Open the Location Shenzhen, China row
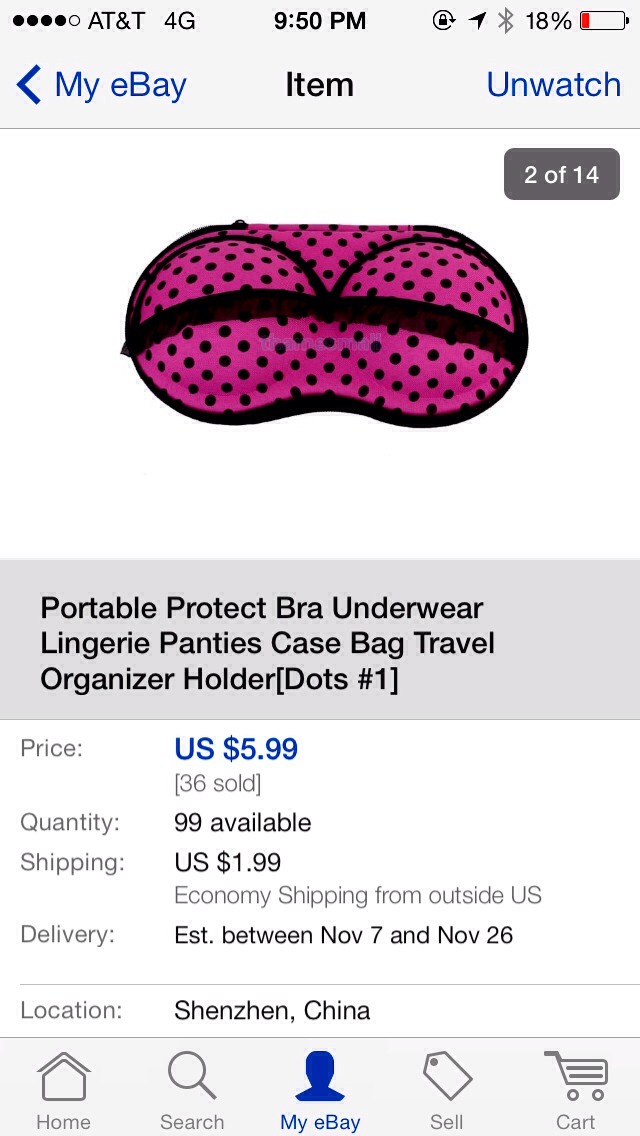Viewport: 640px width, 1136px height. [x=320, y=1011]
